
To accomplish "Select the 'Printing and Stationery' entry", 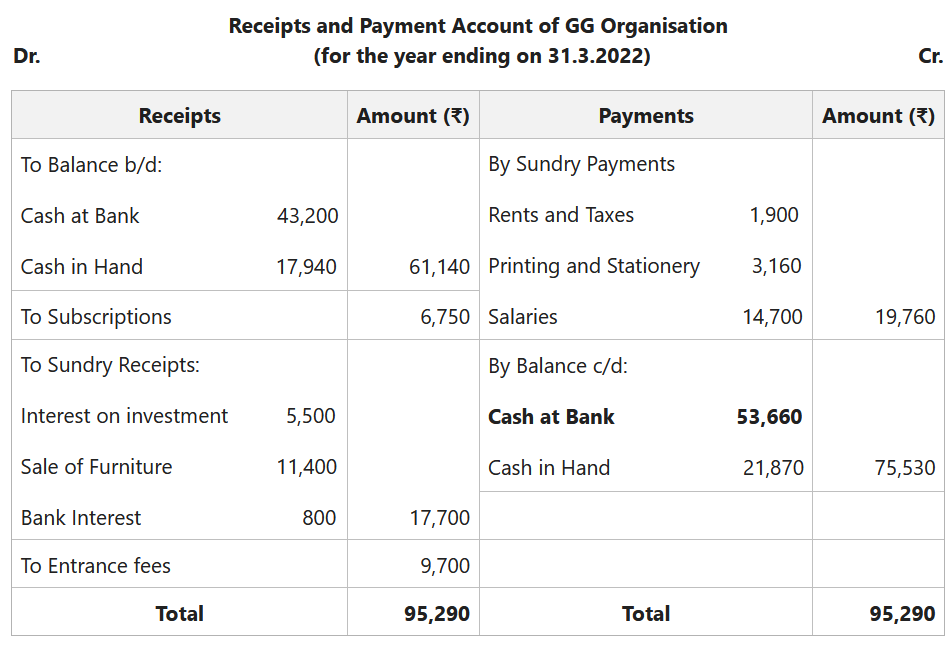I will (x=594, y=266).
